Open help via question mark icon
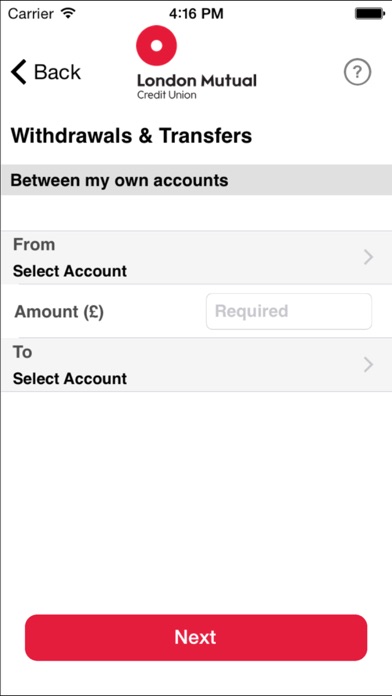The width and height of the screenshot is (392, 696). click(x=357, y=72)
